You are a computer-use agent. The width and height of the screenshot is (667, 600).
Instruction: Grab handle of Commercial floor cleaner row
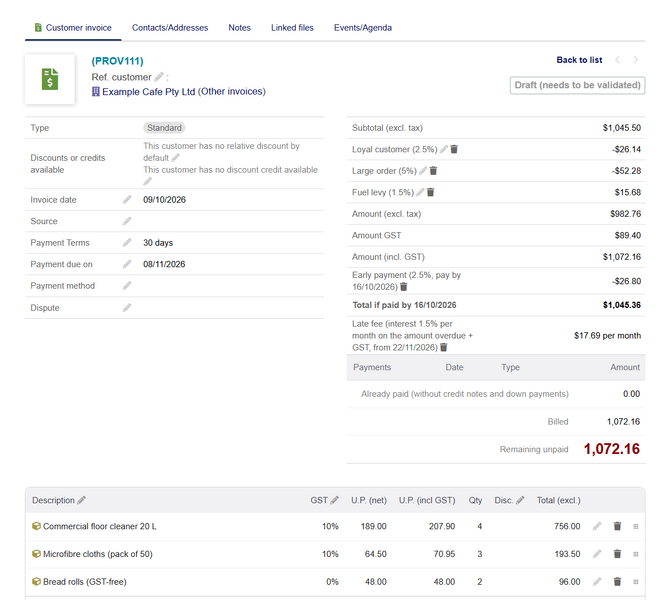coord(636,526)
